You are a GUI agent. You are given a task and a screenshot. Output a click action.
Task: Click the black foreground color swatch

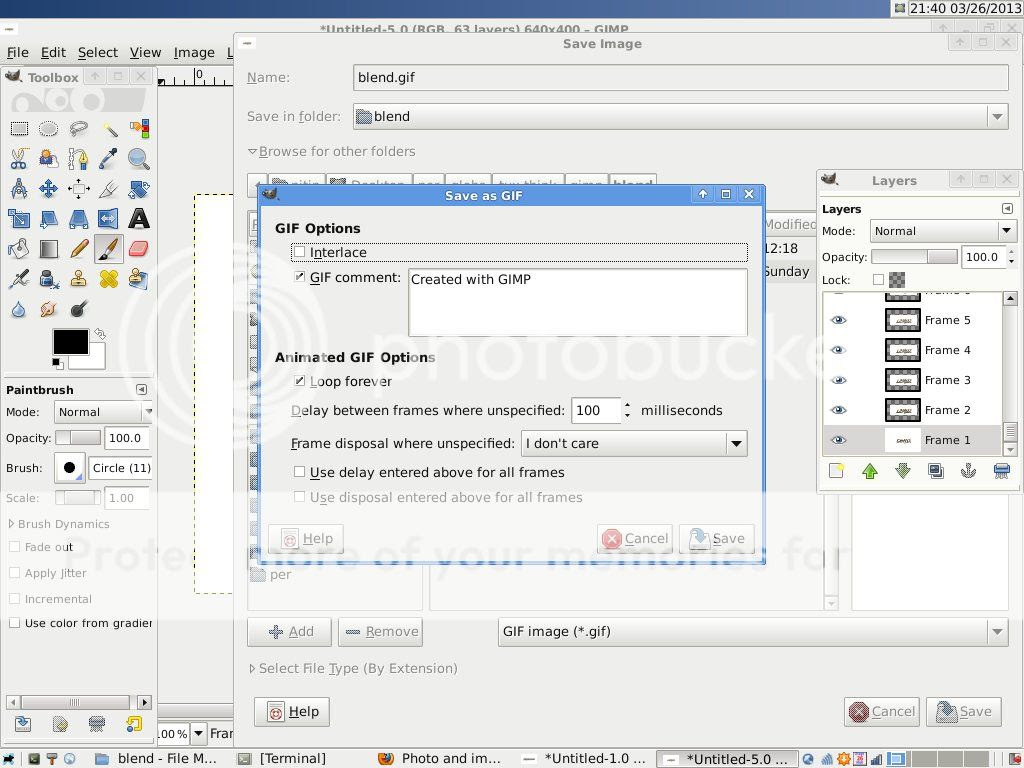tap(71, 341)
